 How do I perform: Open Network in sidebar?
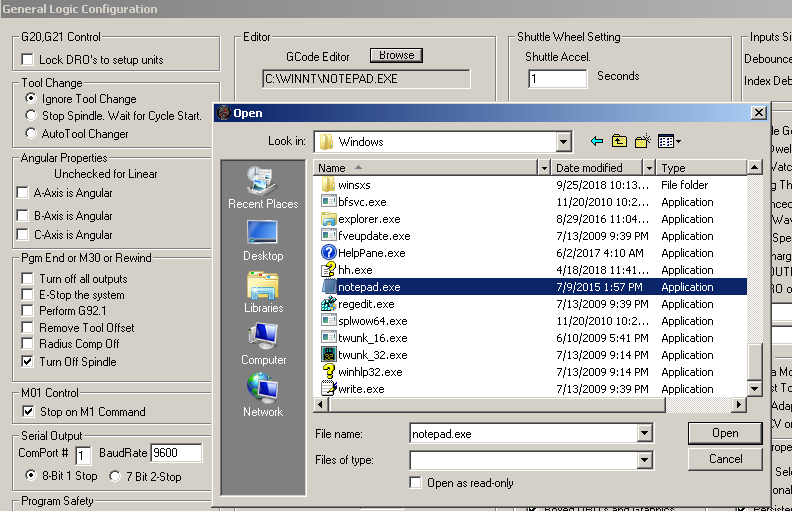[x=263, y=396]
